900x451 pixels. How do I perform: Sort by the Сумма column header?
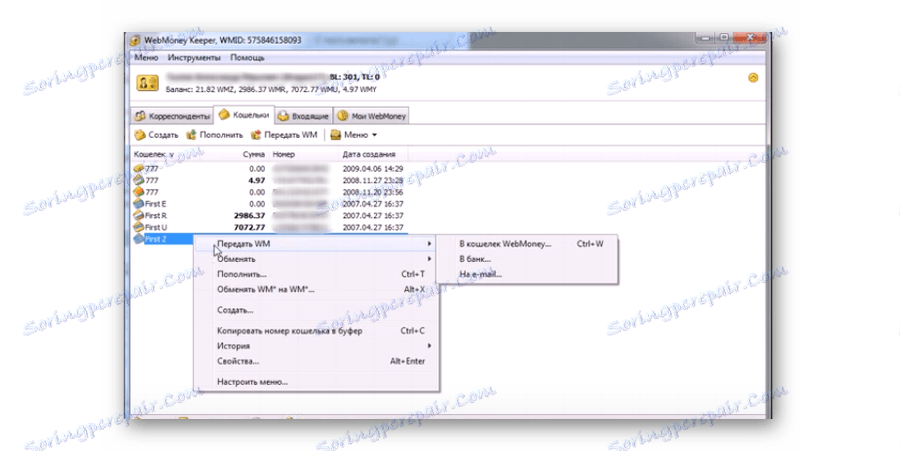coord(253,154)
